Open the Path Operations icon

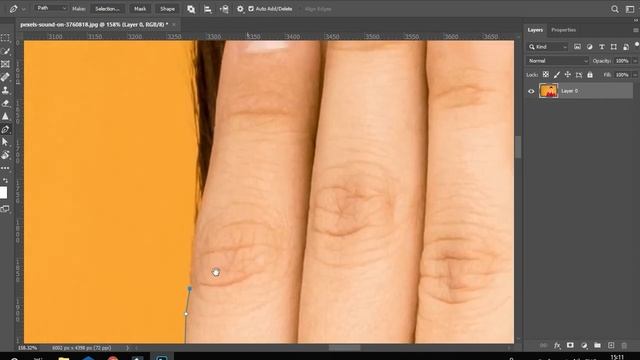(191, 9)
